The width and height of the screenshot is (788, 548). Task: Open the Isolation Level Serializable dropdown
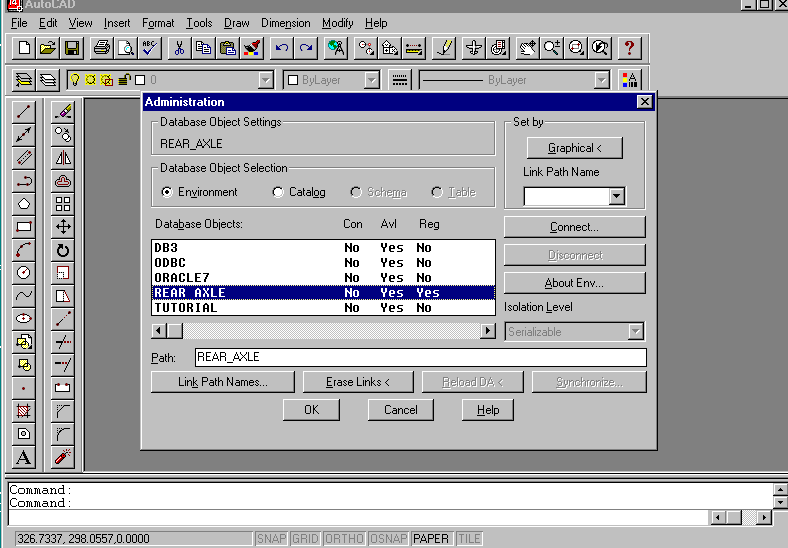click(635, 331)
